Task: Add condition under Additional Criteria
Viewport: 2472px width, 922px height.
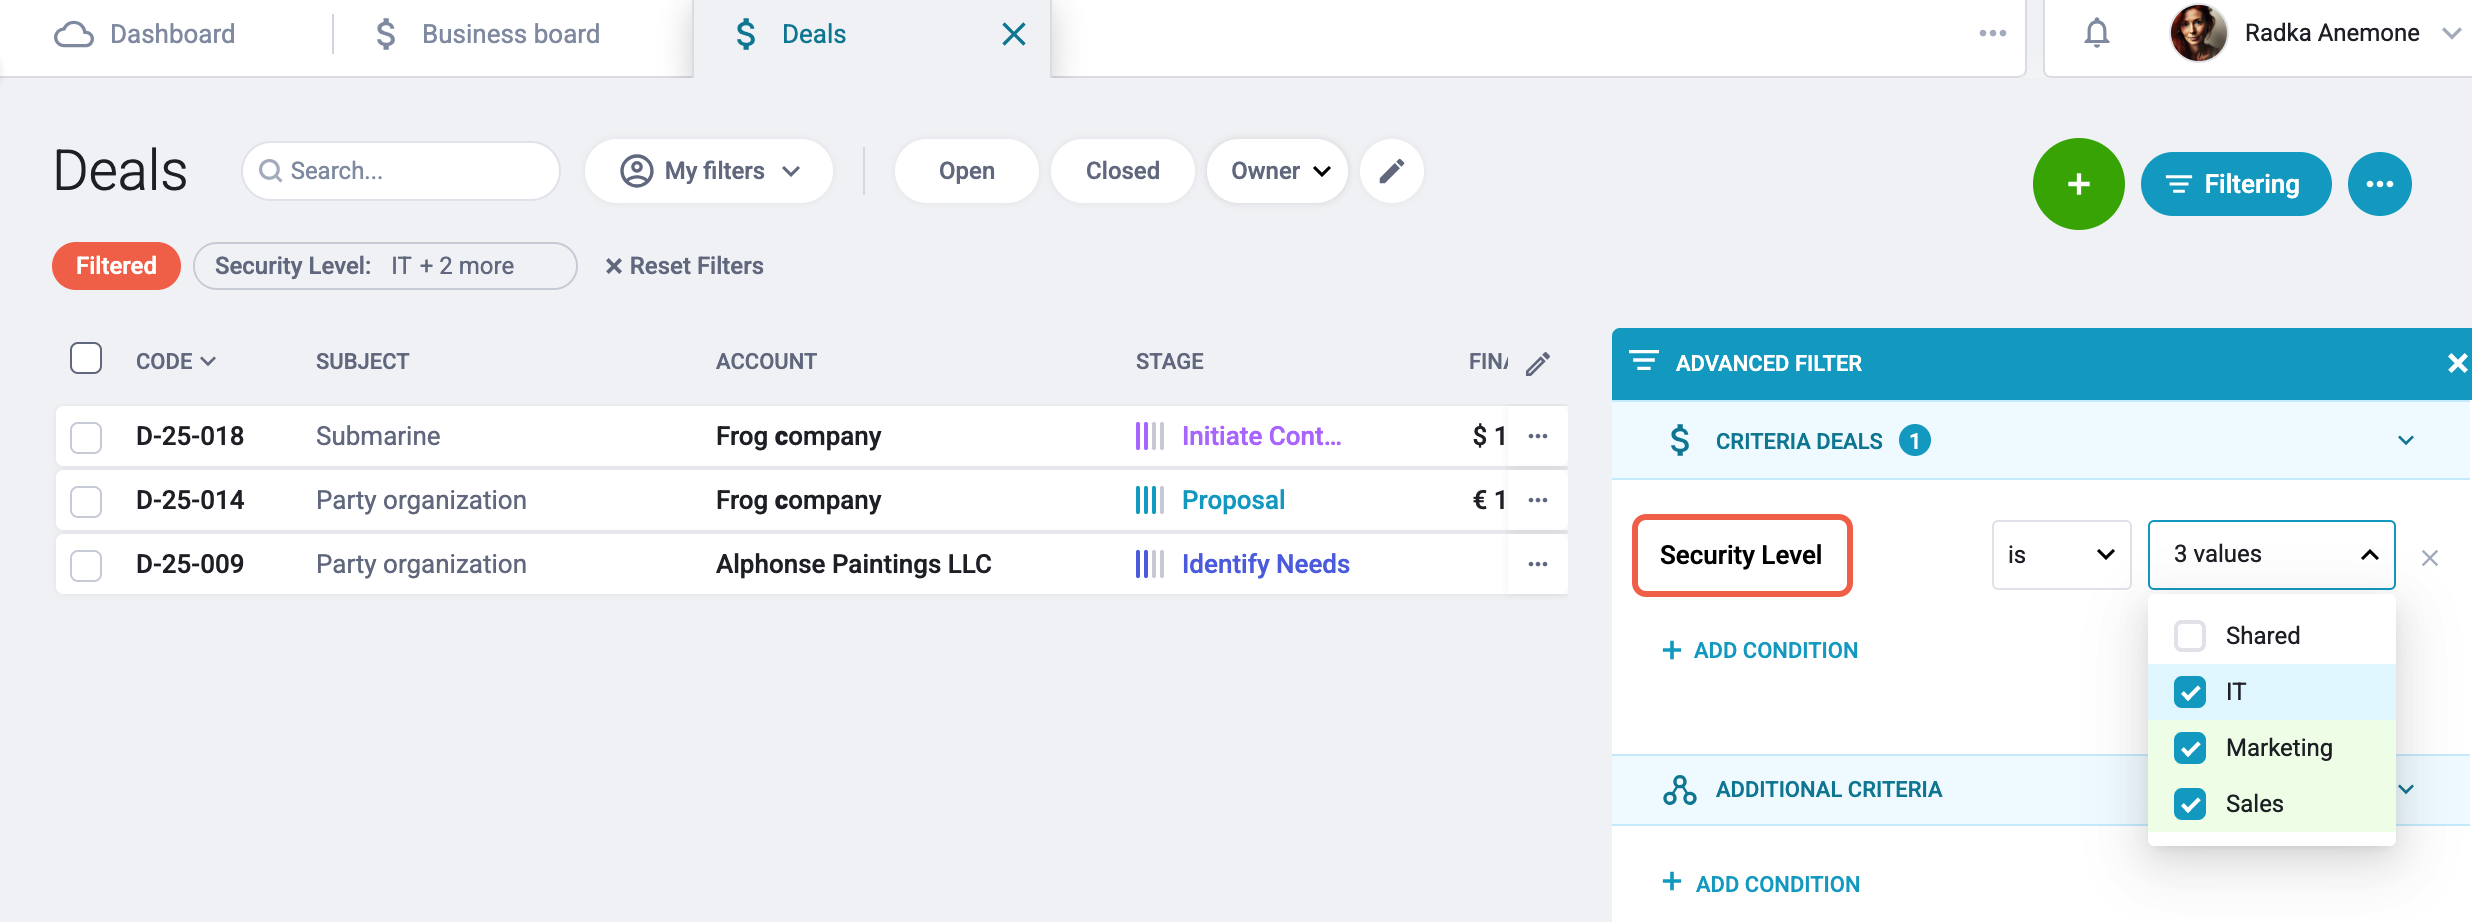Action: [1761, 884]
